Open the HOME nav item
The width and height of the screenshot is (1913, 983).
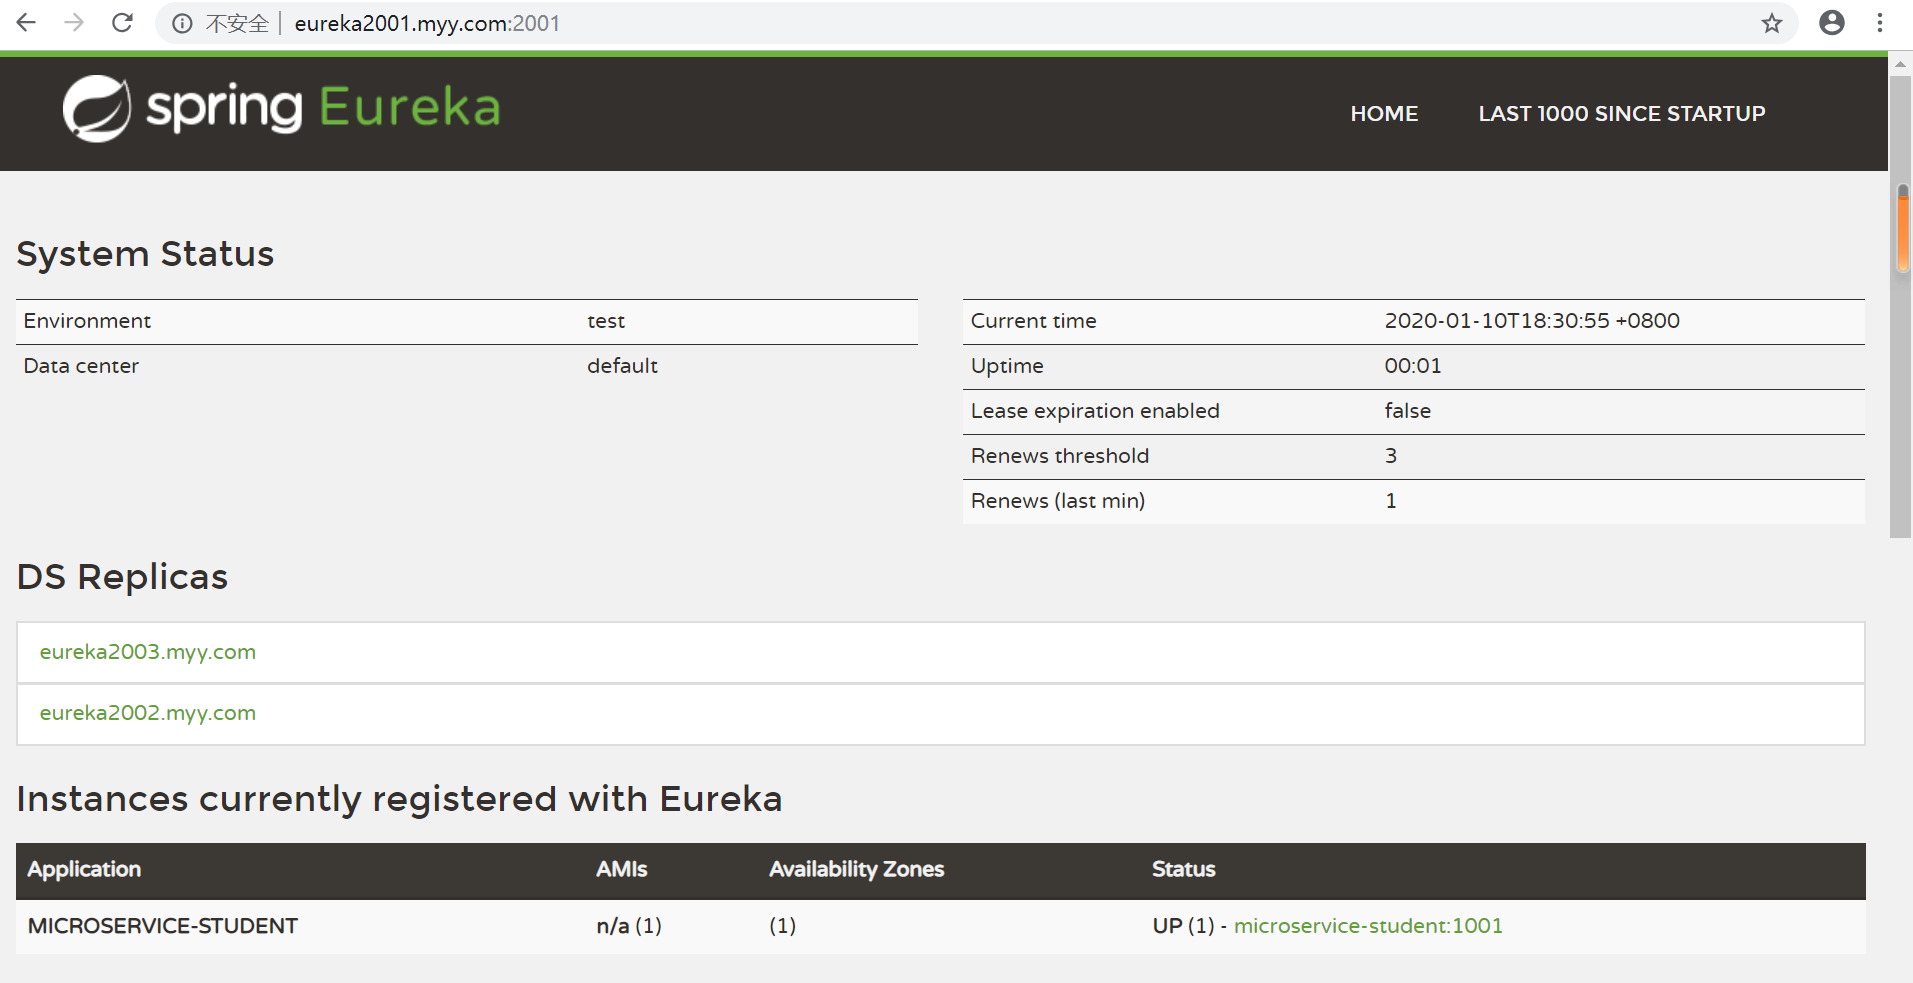(x=1384, y=114)
